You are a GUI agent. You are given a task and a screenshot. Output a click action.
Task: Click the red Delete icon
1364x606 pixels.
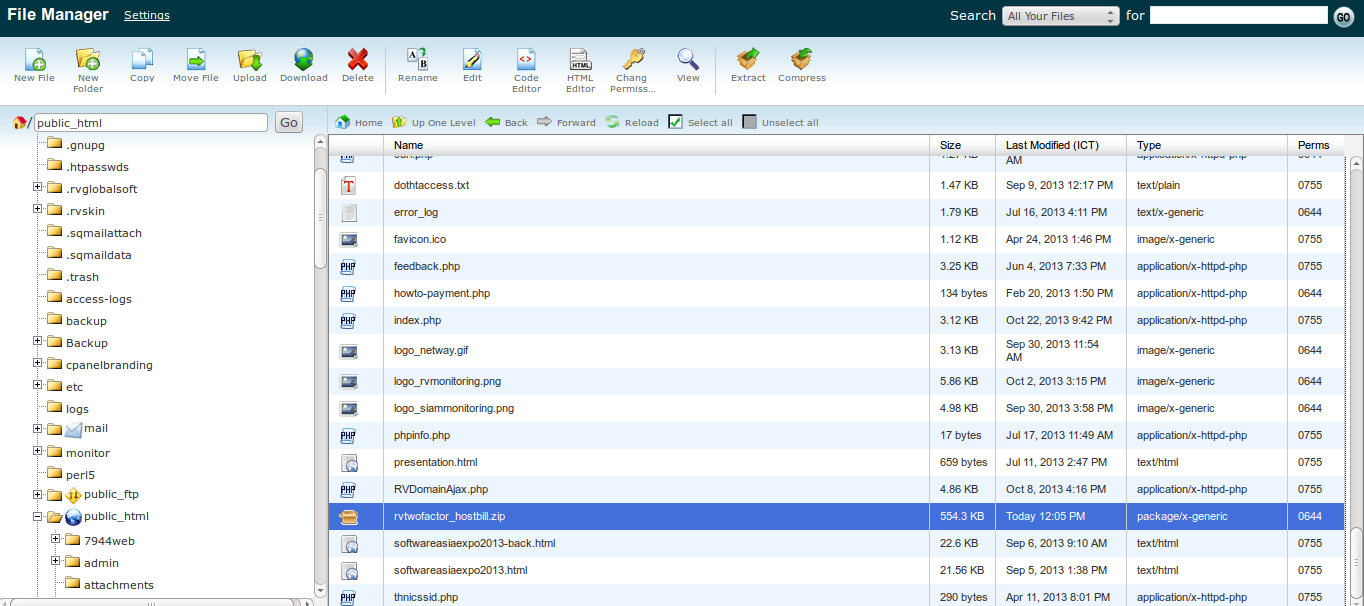click(357, 60)
